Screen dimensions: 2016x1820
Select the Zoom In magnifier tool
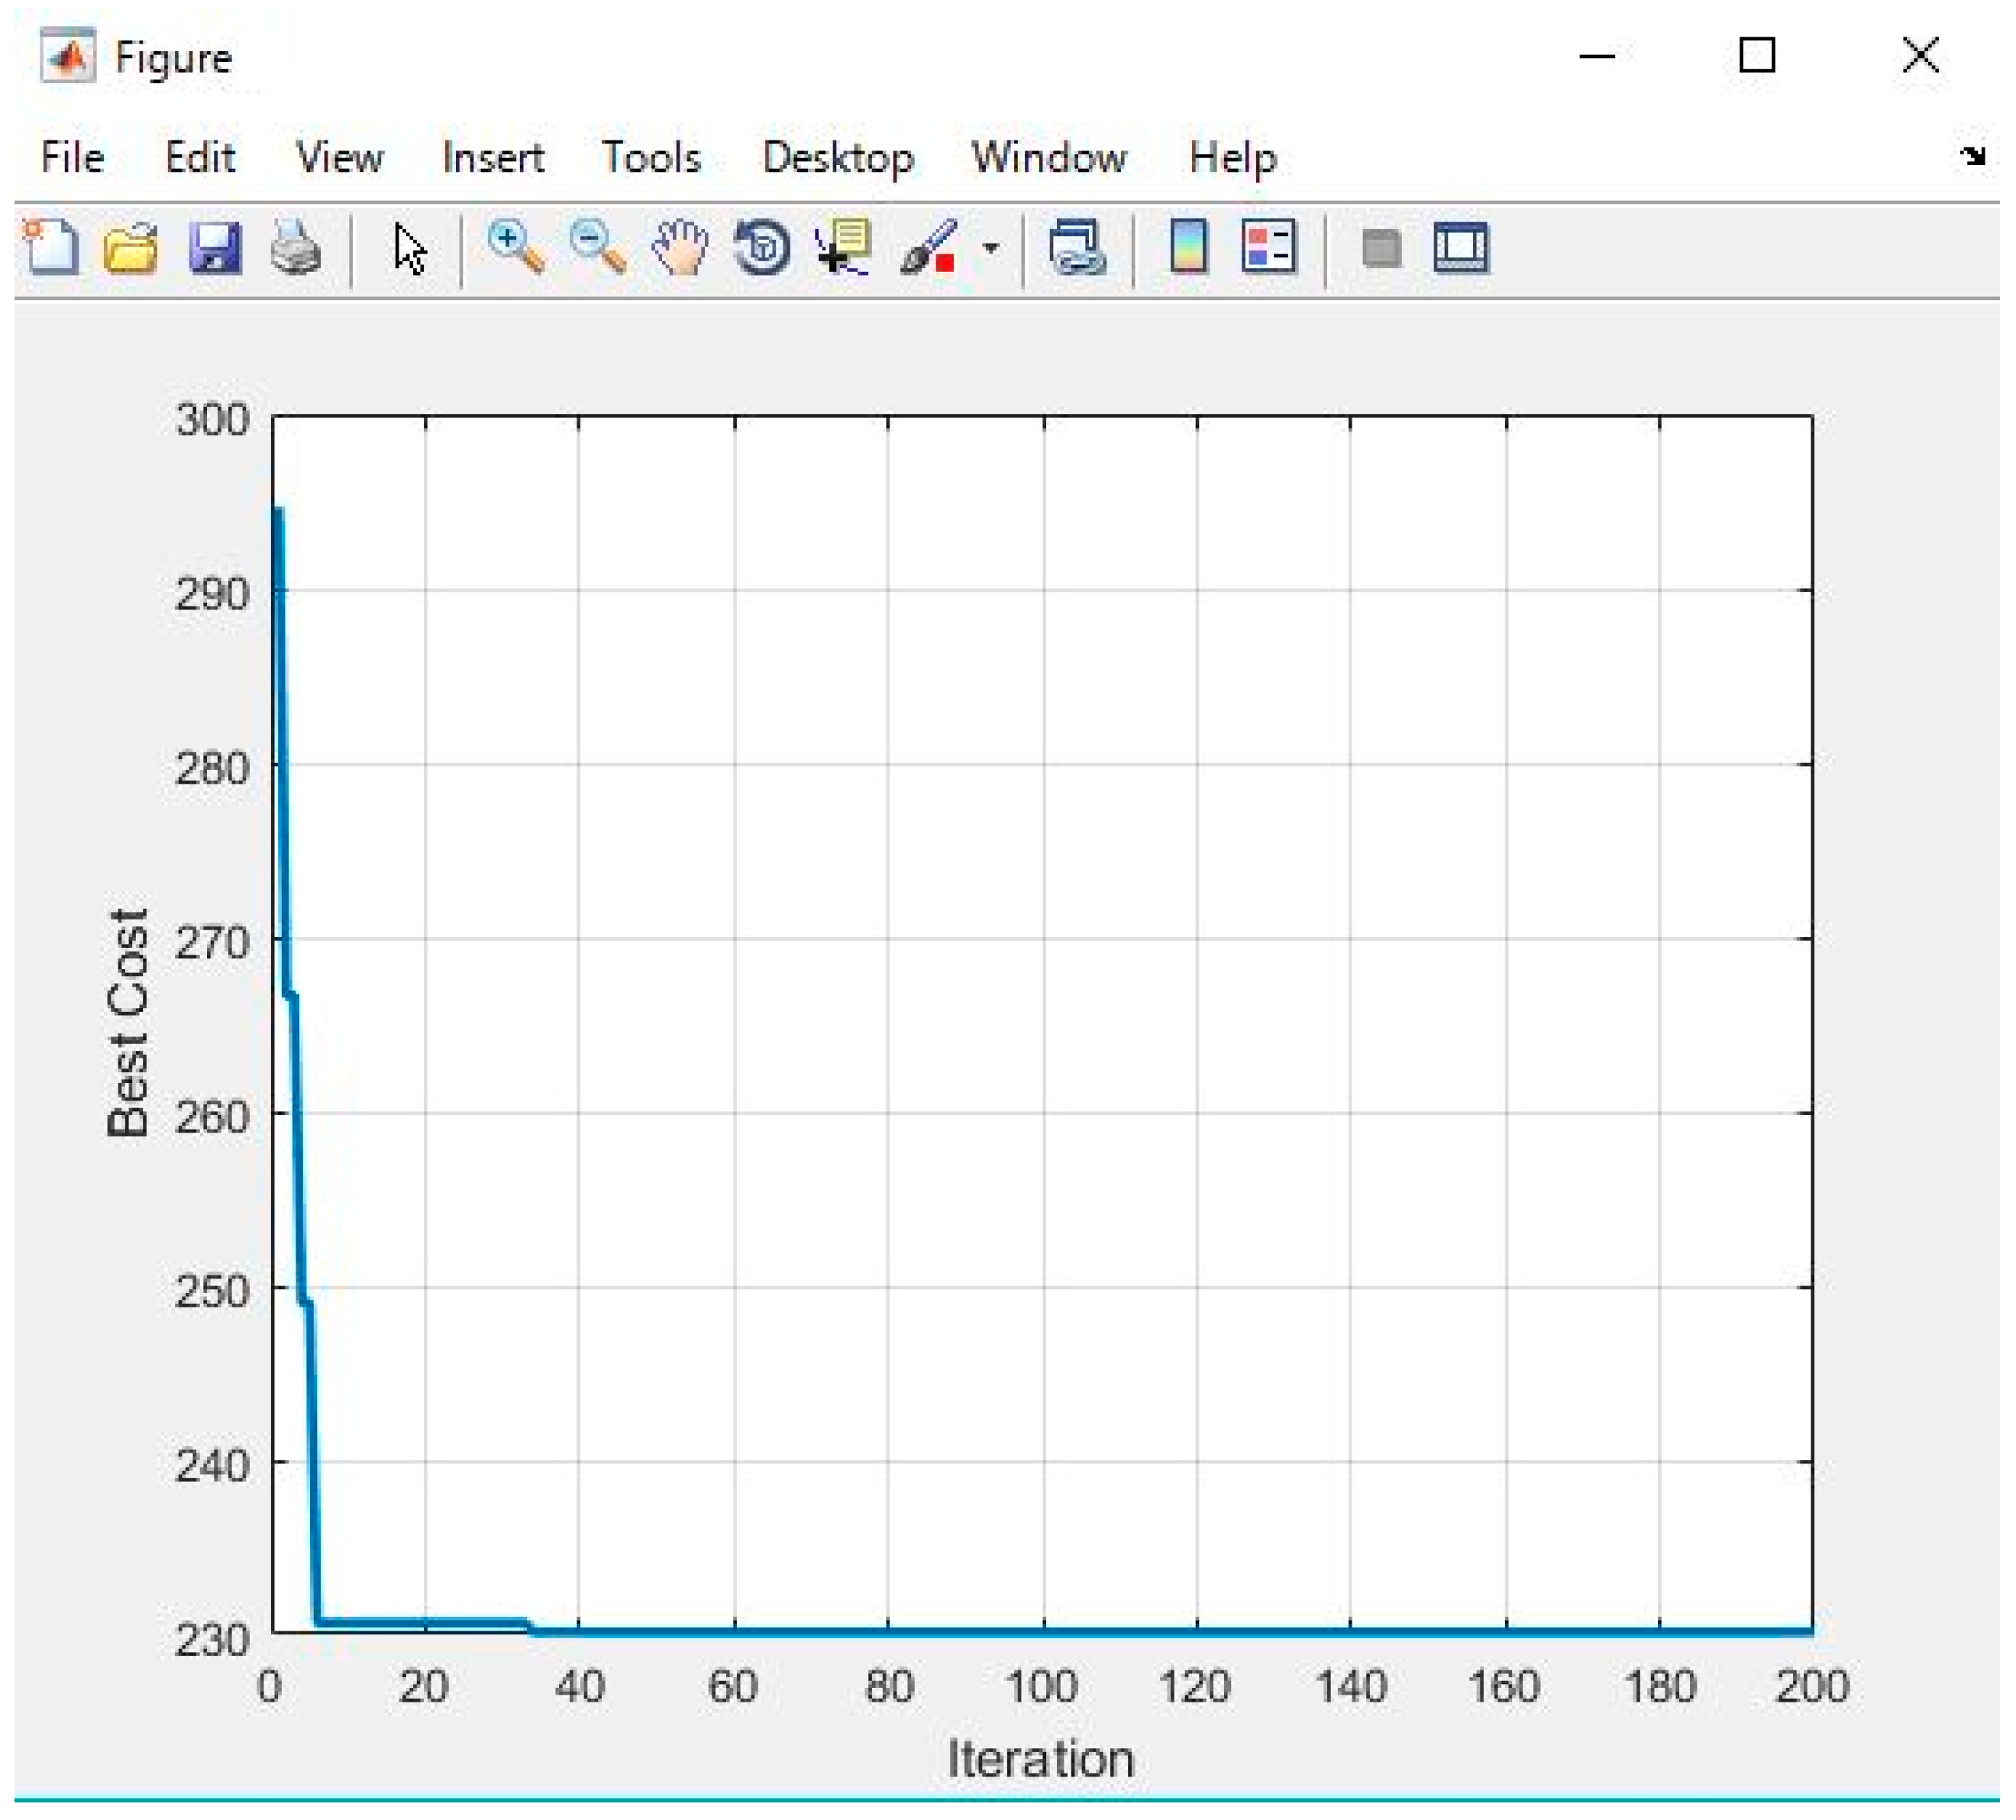pyautogui.click(x=515, y=247)
